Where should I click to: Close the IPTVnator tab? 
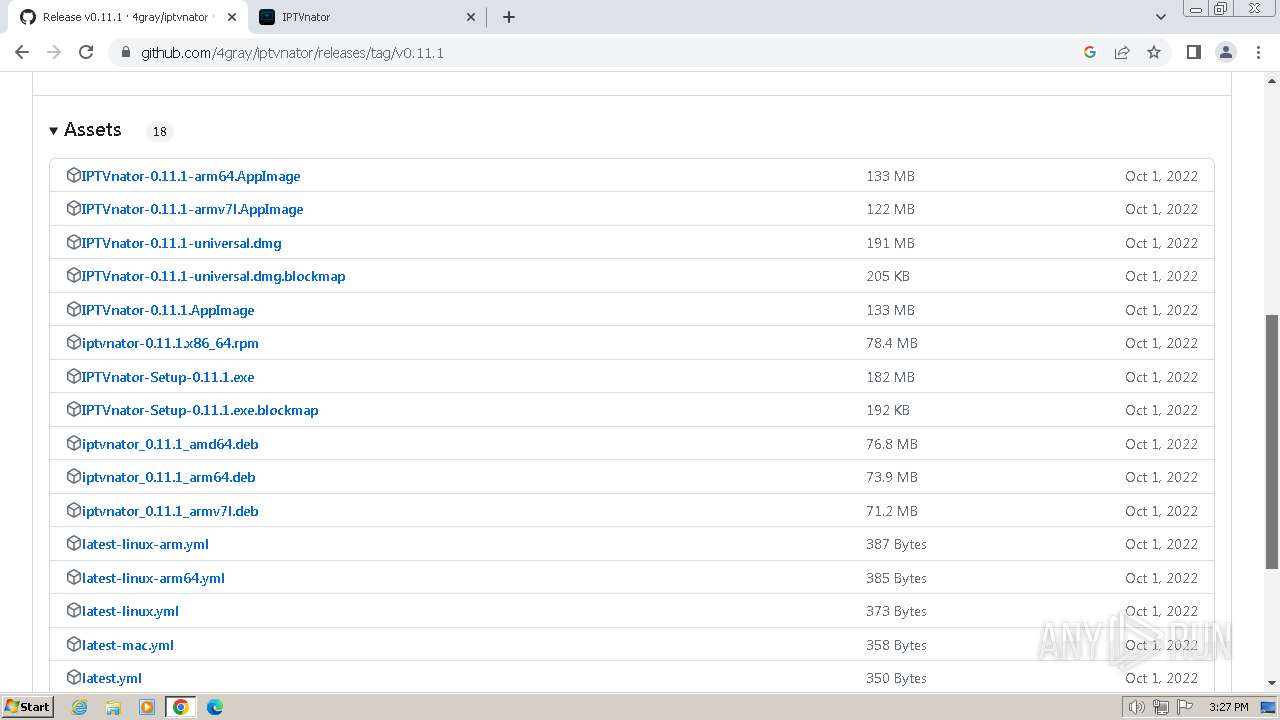pos(471,17)
